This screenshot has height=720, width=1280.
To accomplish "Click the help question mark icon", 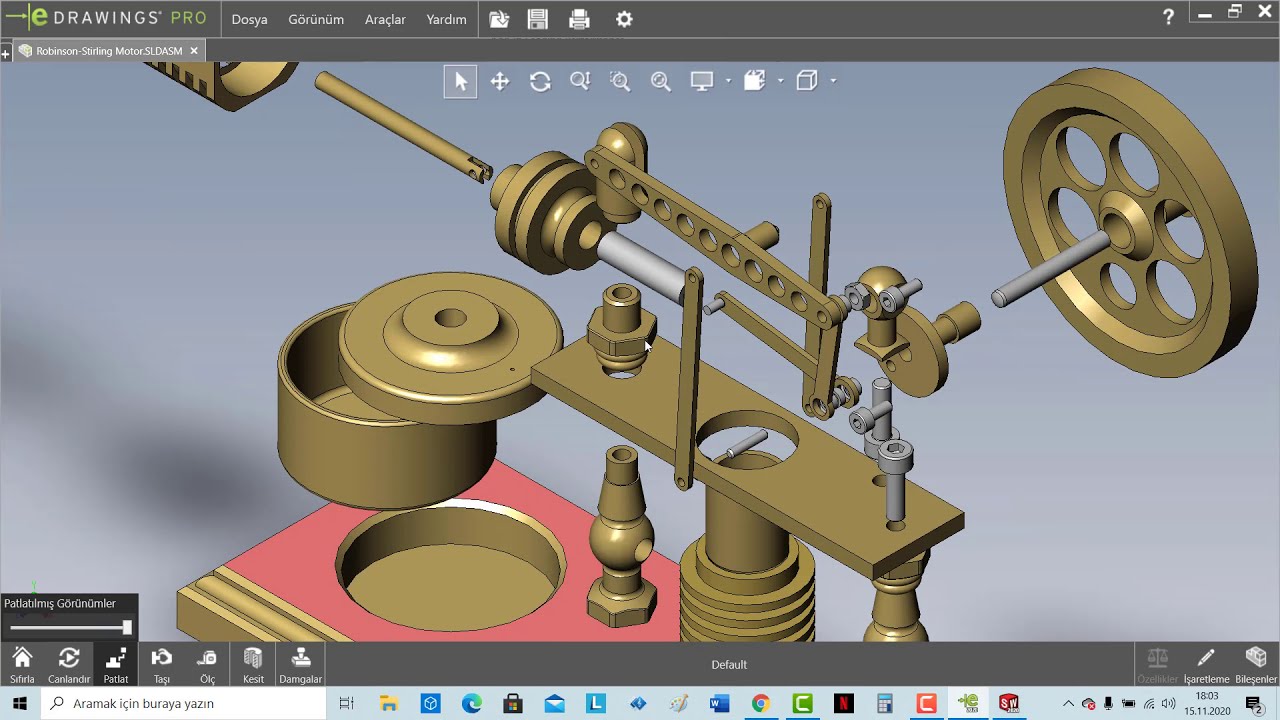I will point(1168,17).
